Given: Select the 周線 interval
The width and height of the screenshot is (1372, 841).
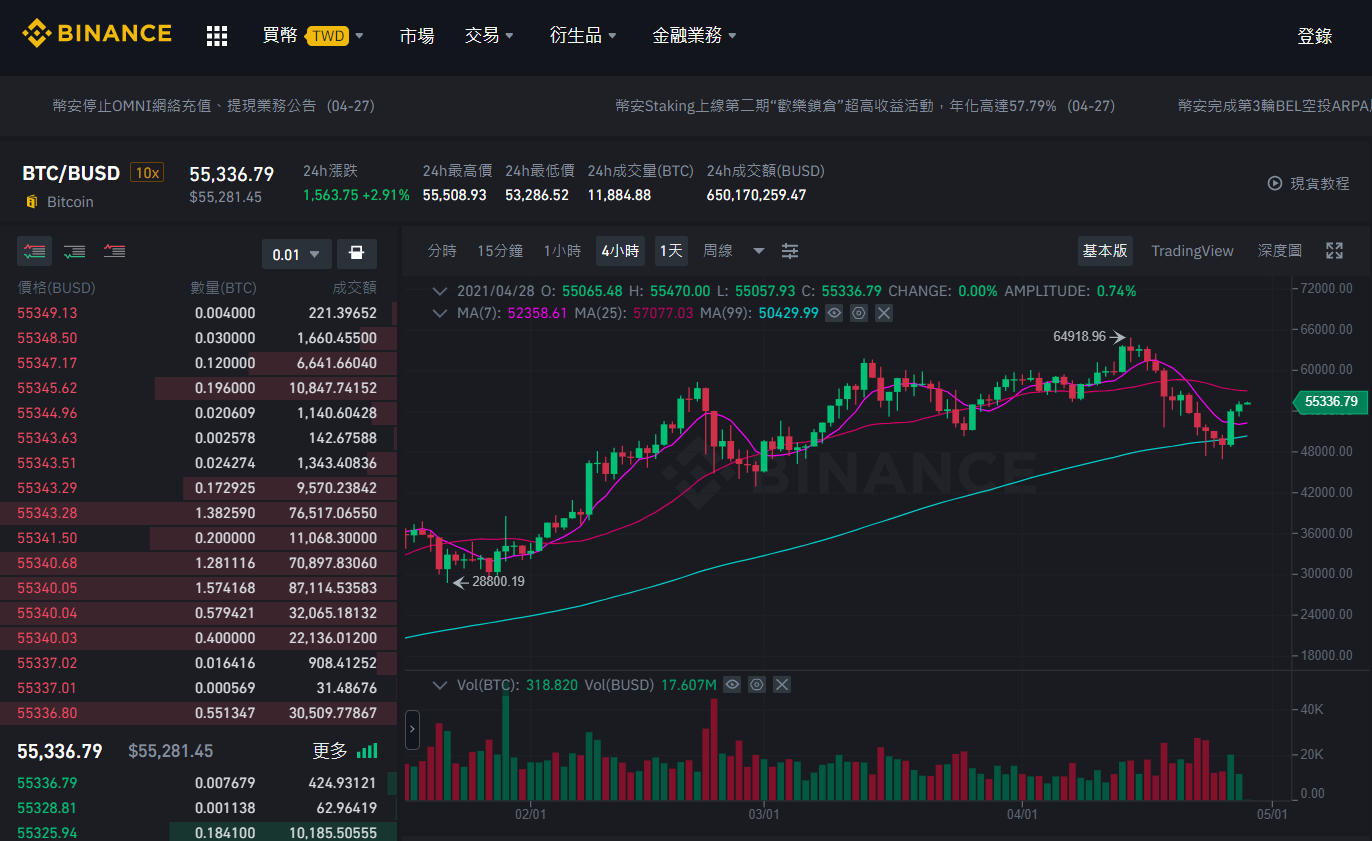Looking at the screenshot, I should point(718,251).
